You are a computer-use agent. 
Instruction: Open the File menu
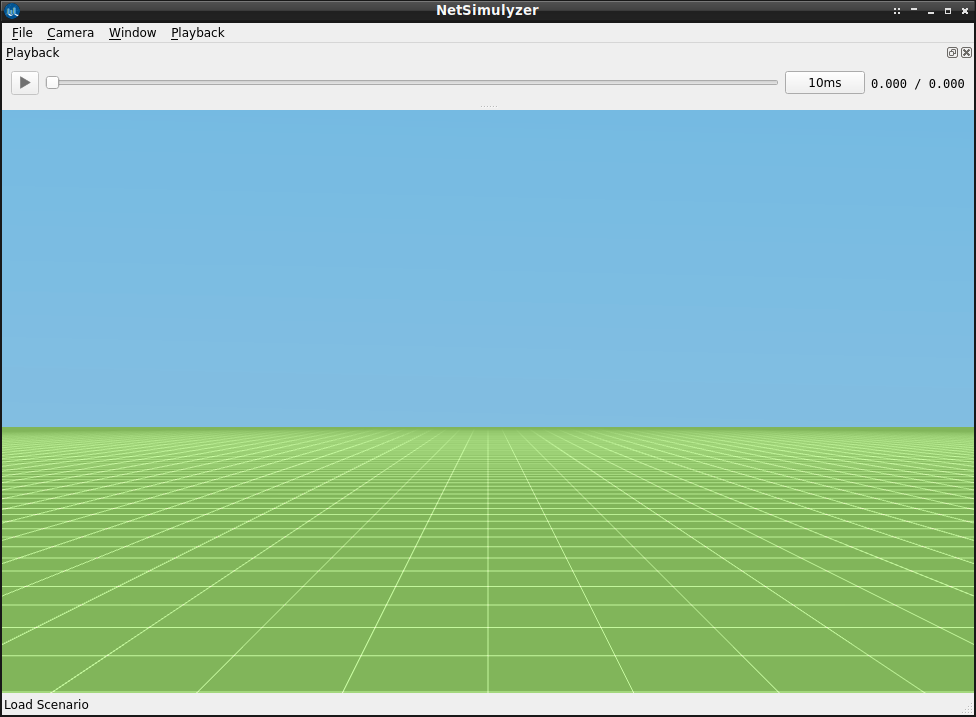click(x=22, y=32)
